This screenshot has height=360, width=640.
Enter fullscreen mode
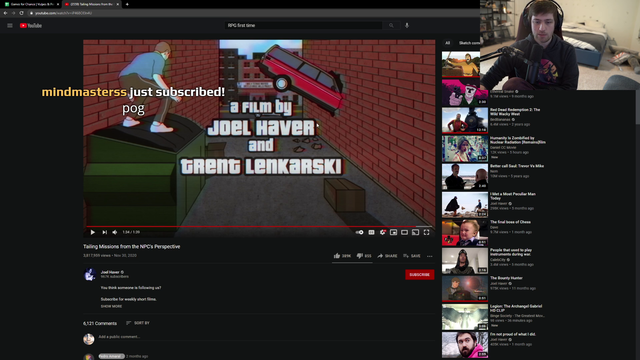coord(427,232)
